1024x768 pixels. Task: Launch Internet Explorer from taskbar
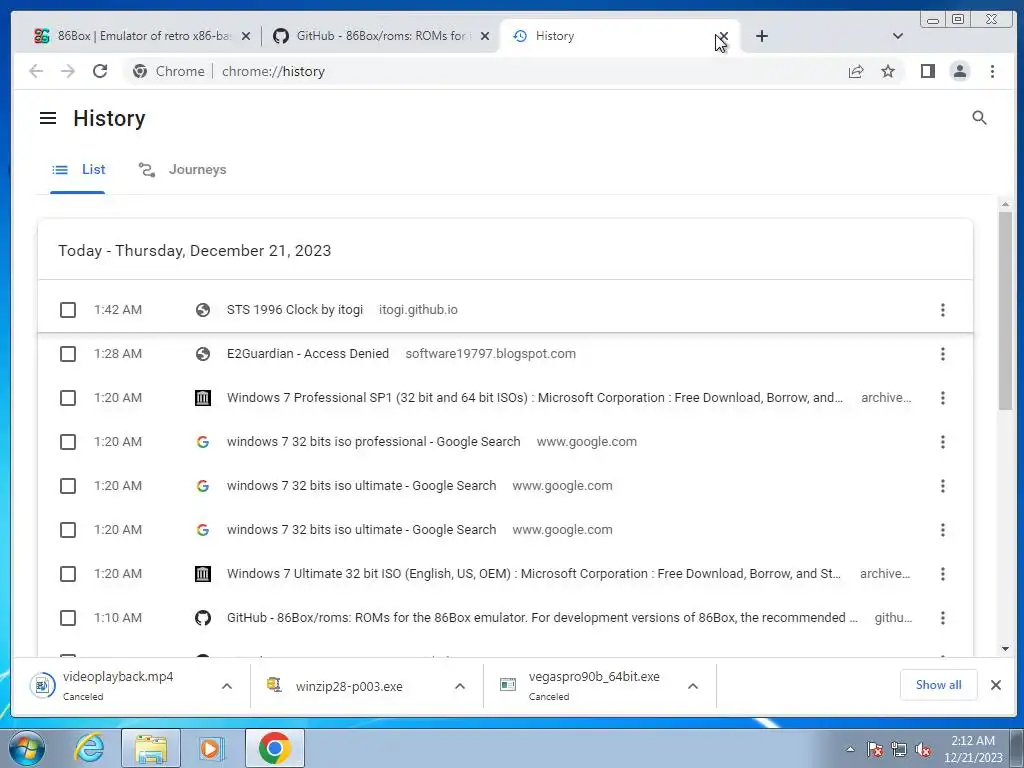pos(89,748)
